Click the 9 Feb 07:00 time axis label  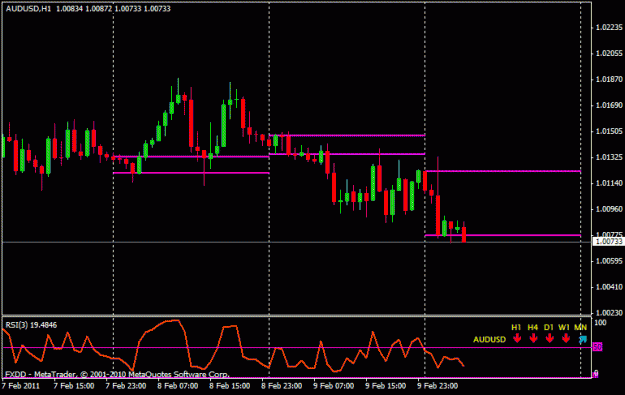coord(333,386)
